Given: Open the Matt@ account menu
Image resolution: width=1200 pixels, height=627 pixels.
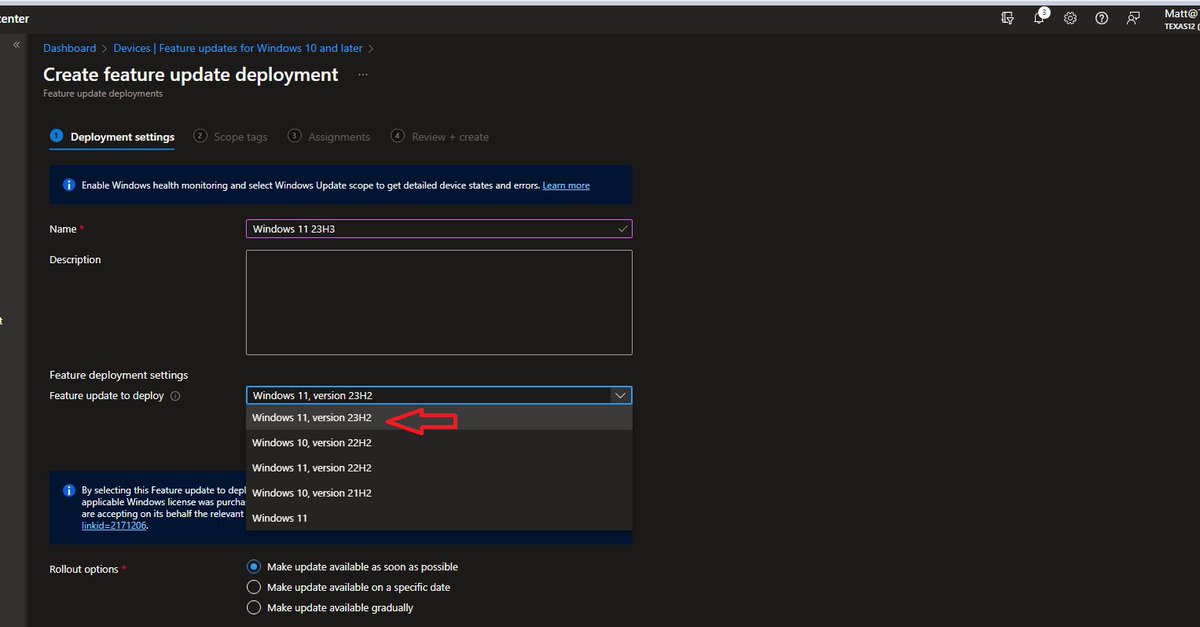Looking at the screenshot, I should 1182,18.
